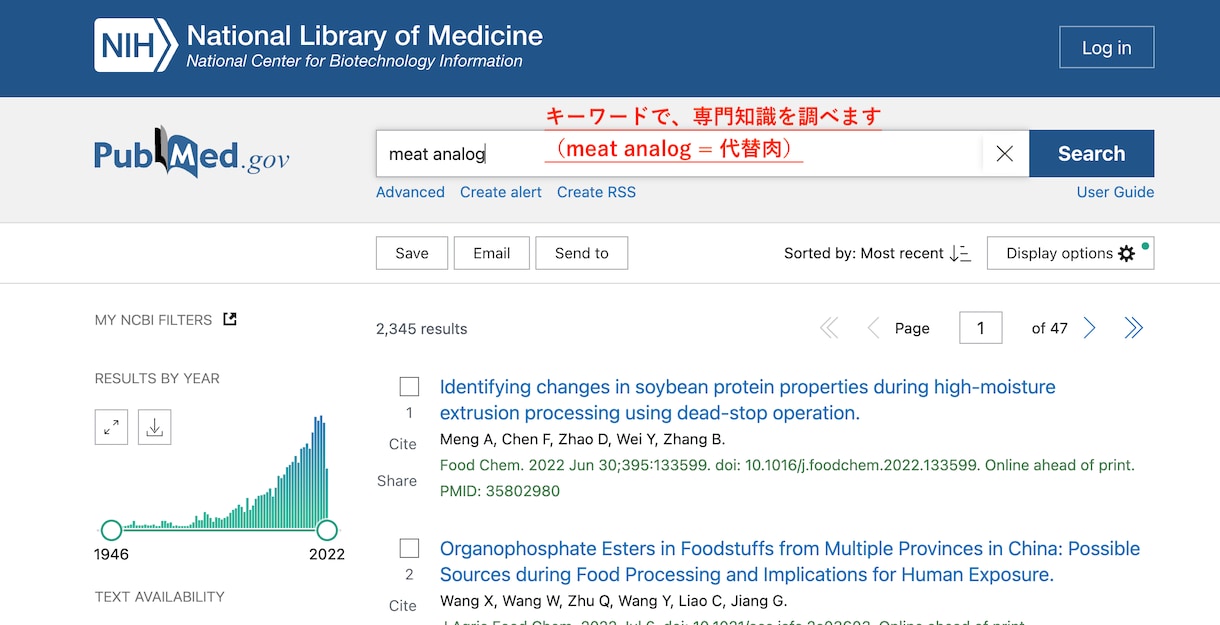Go to next results page arrow
Screen dimensions: 1220x625
click(x=1090, y=328)
